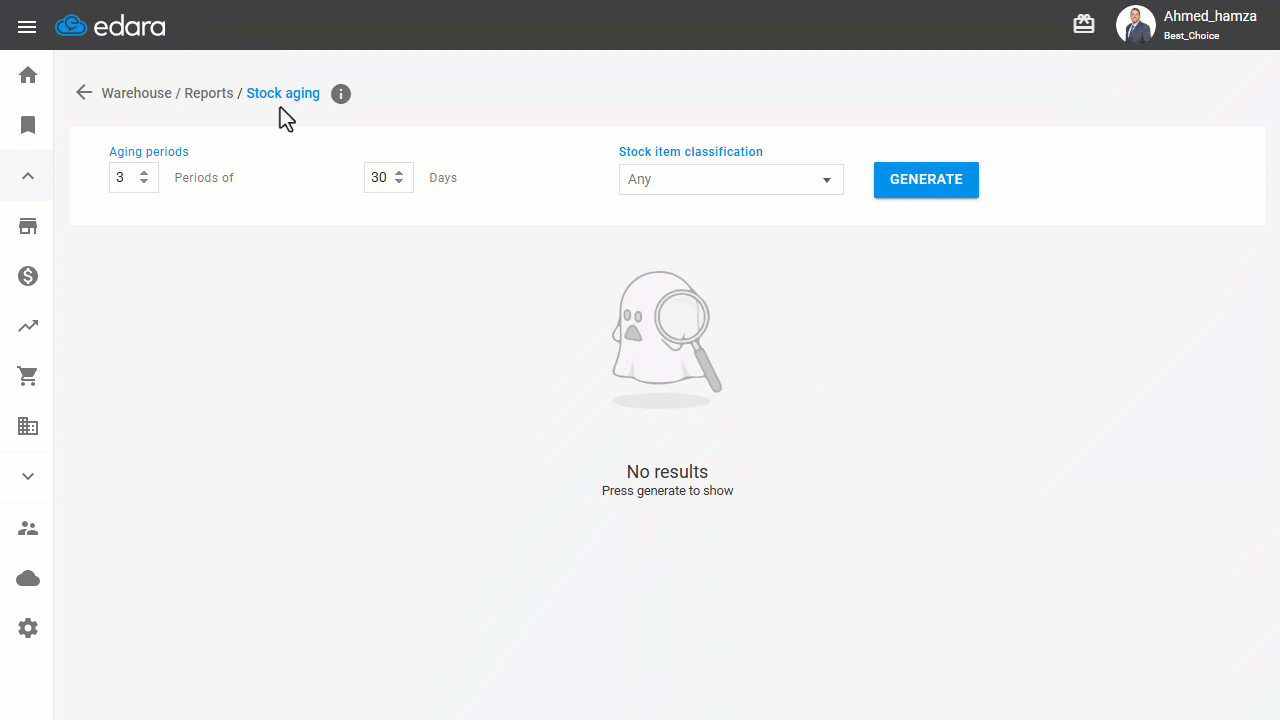Open Stock item classification dropdown
This screenshot has width=1280, height=720.
click(x=731, y=179)
